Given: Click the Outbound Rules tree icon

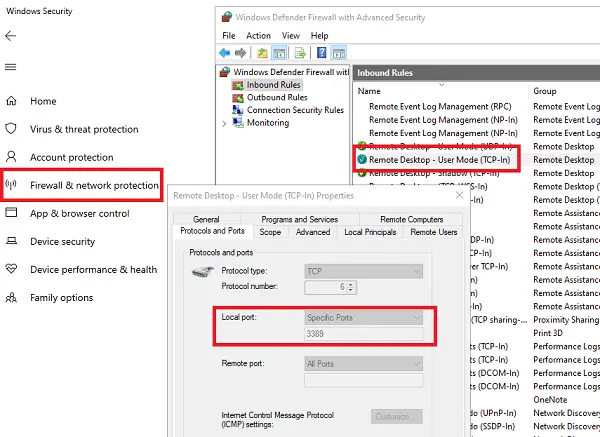Looking at the screenshot, I should point(238,98).
